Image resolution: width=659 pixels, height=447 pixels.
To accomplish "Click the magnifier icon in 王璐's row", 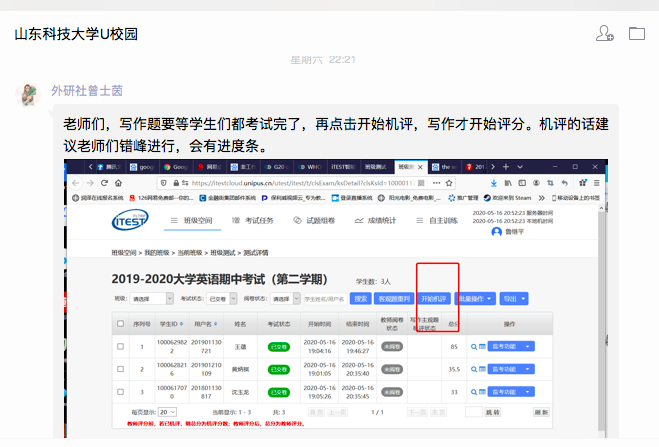I will [x=474, y=347].
